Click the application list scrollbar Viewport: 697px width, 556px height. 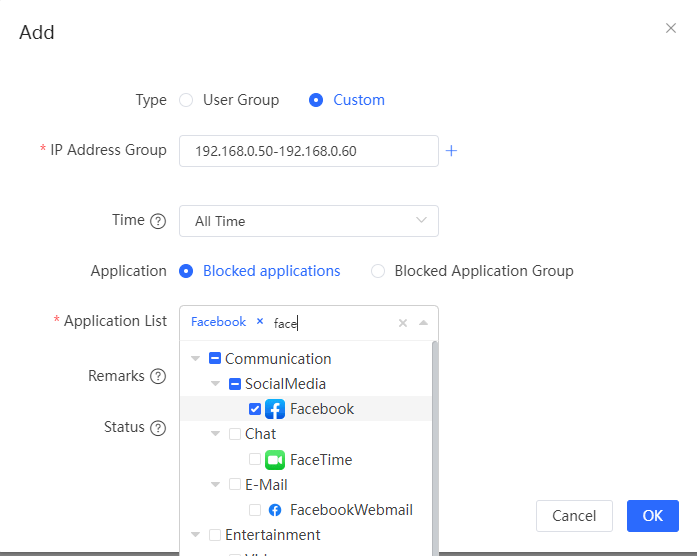coord(435,448)
